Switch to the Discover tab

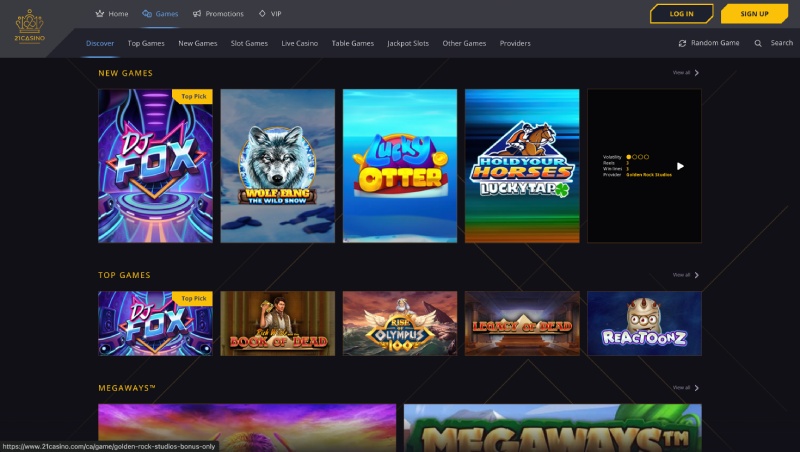100,43
